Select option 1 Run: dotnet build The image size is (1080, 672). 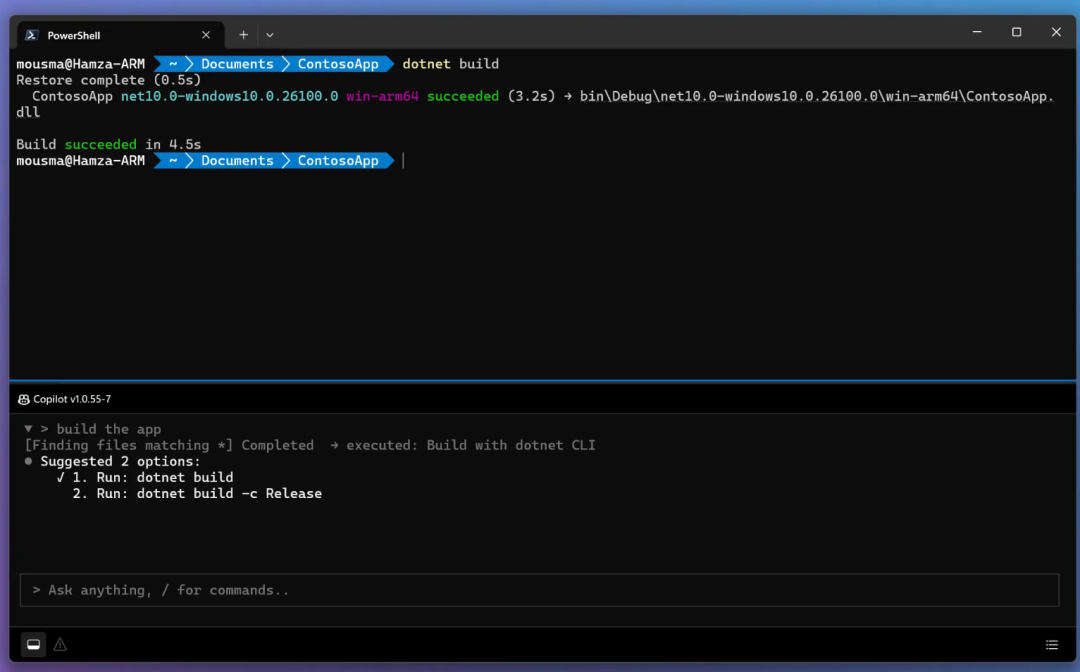[152, 477]
